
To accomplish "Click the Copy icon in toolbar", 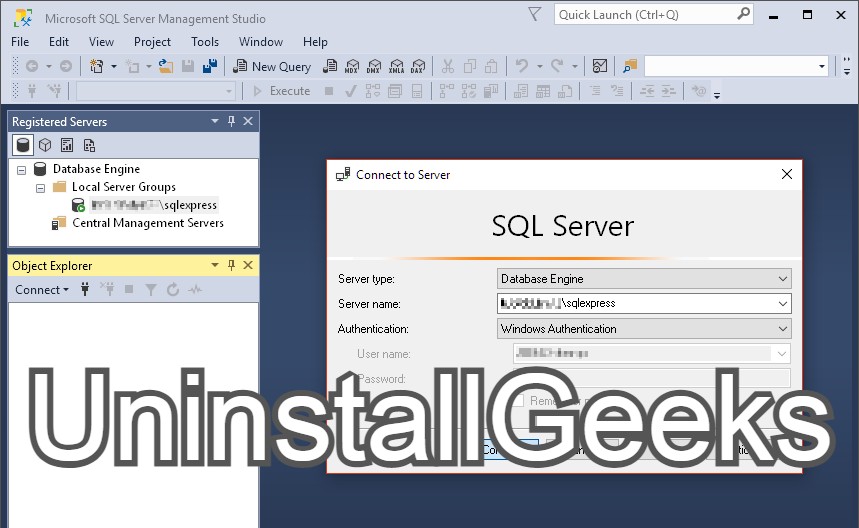I will [x=469, y=67].
